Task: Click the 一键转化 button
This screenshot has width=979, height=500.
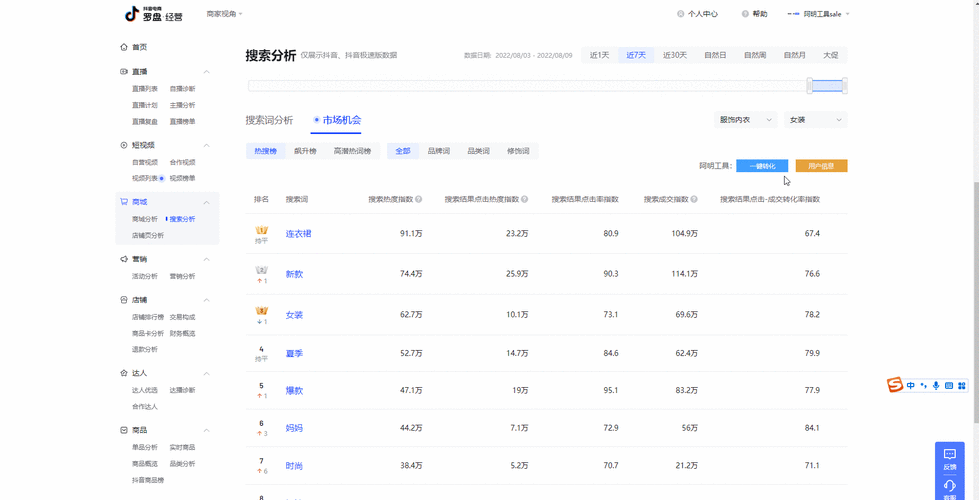Action: [762, 166]
